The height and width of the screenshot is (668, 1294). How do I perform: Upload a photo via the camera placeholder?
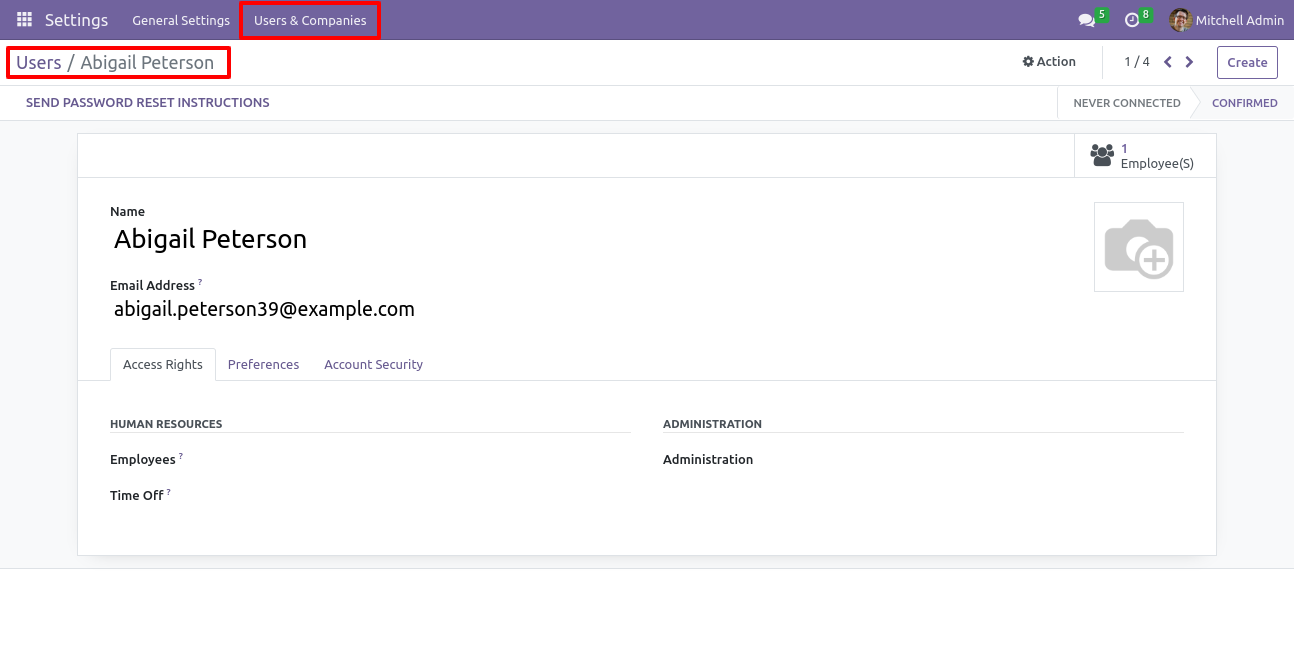[1139, 247]
